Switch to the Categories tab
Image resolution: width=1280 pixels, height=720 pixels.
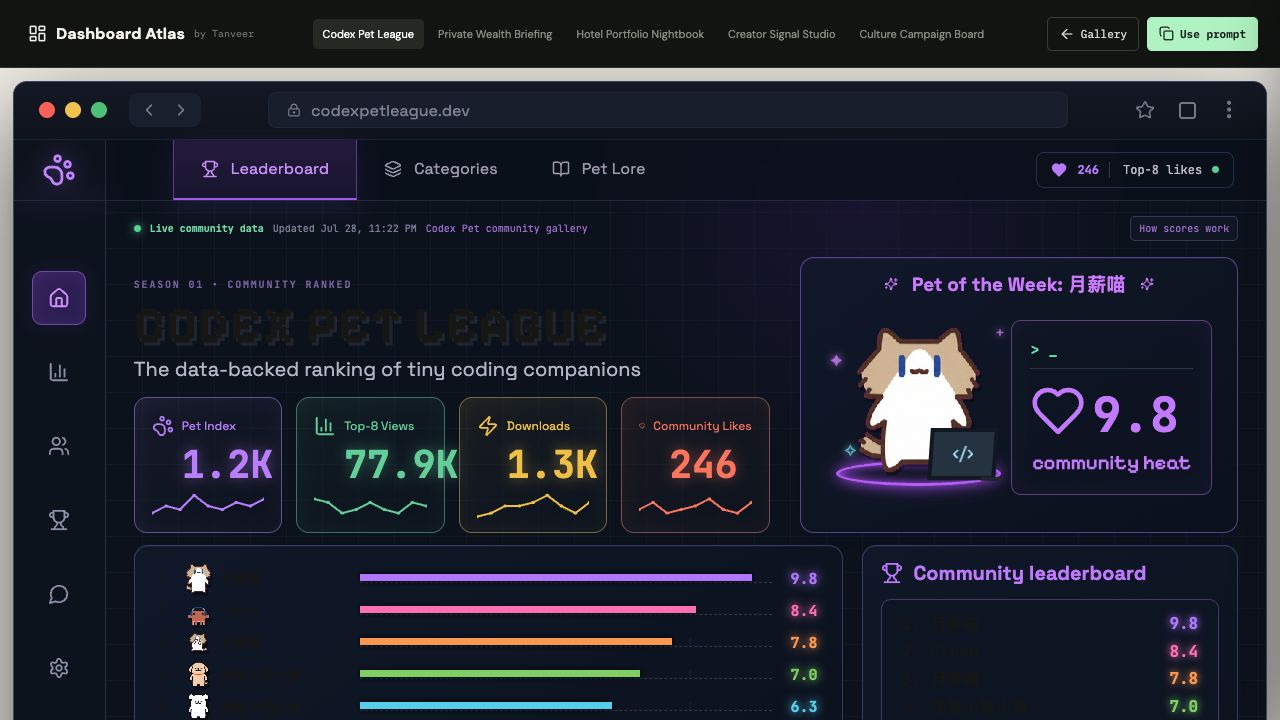click(x=441, y=169)
